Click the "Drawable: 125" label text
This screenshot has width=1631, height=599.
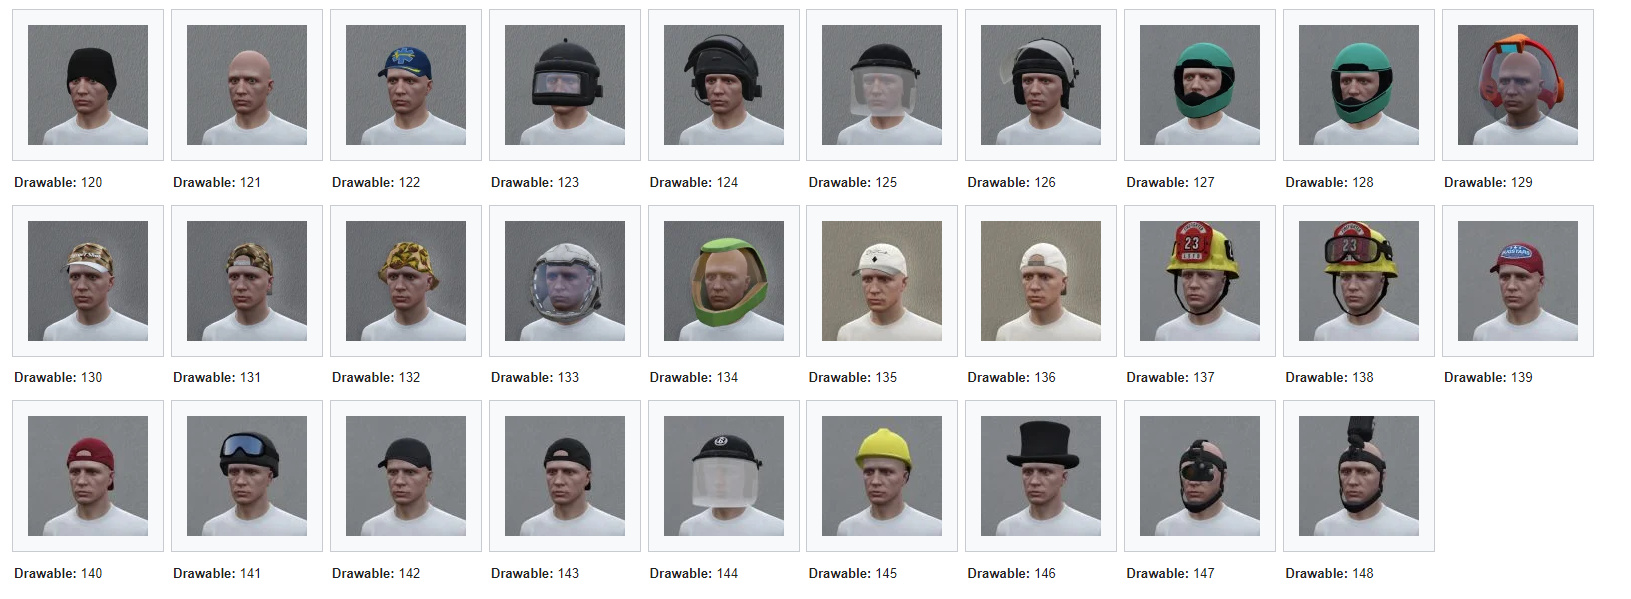853,182
